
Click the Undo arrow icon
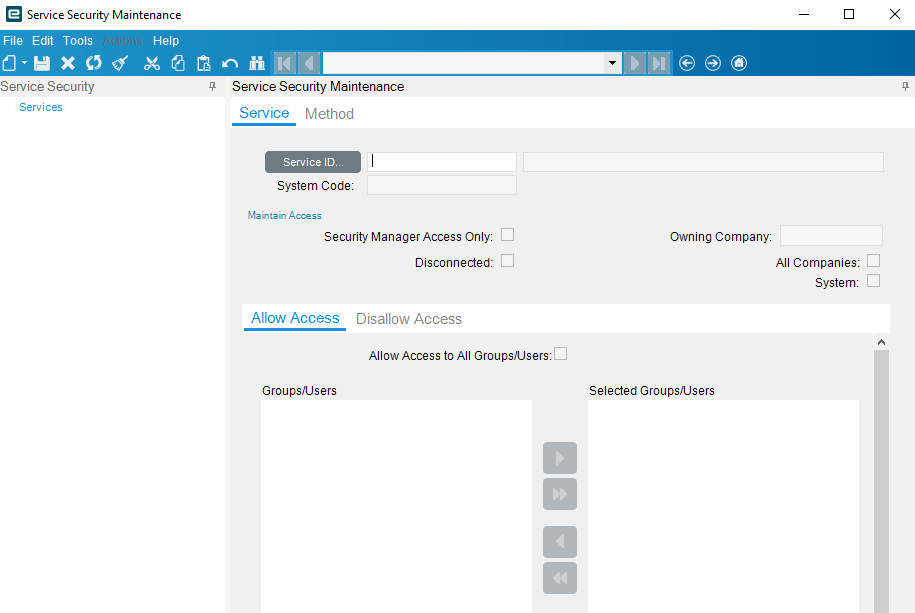tap(230, 63)
